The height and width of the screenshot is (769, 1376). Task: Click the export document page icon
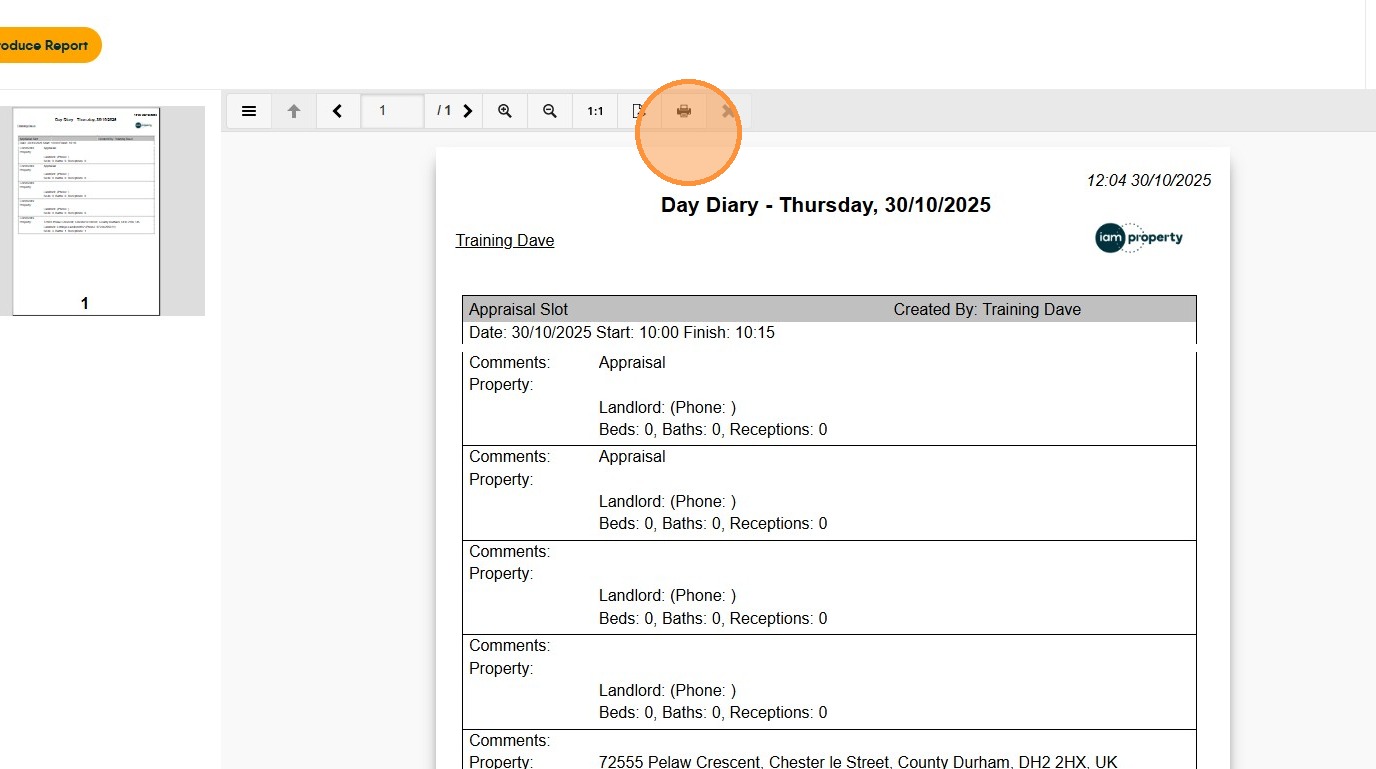(639, 111)
